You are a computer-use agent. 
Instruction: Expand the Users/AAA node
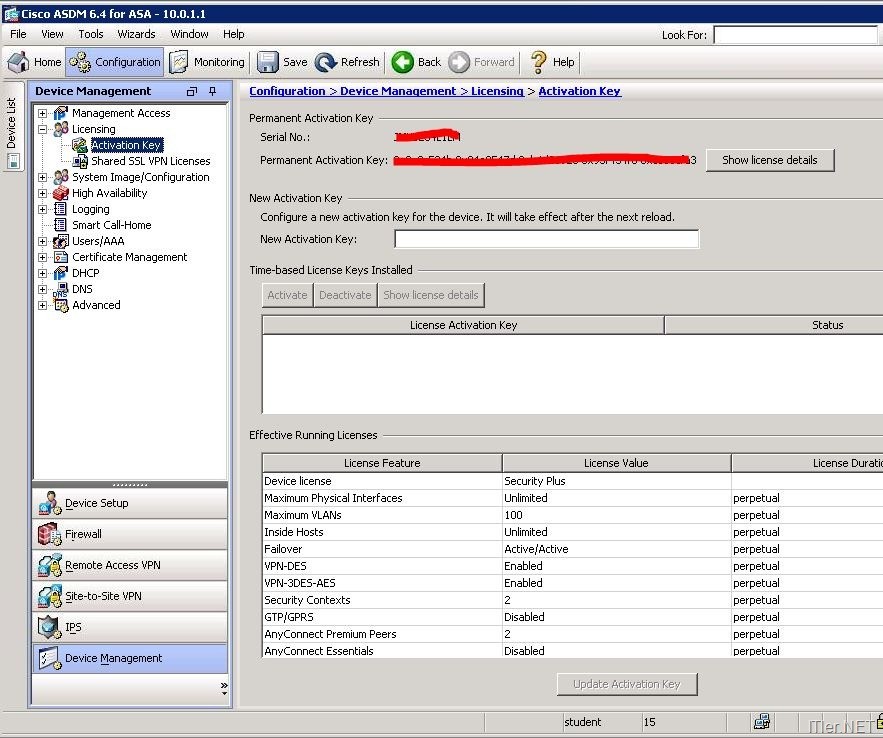tap(42, 241)
